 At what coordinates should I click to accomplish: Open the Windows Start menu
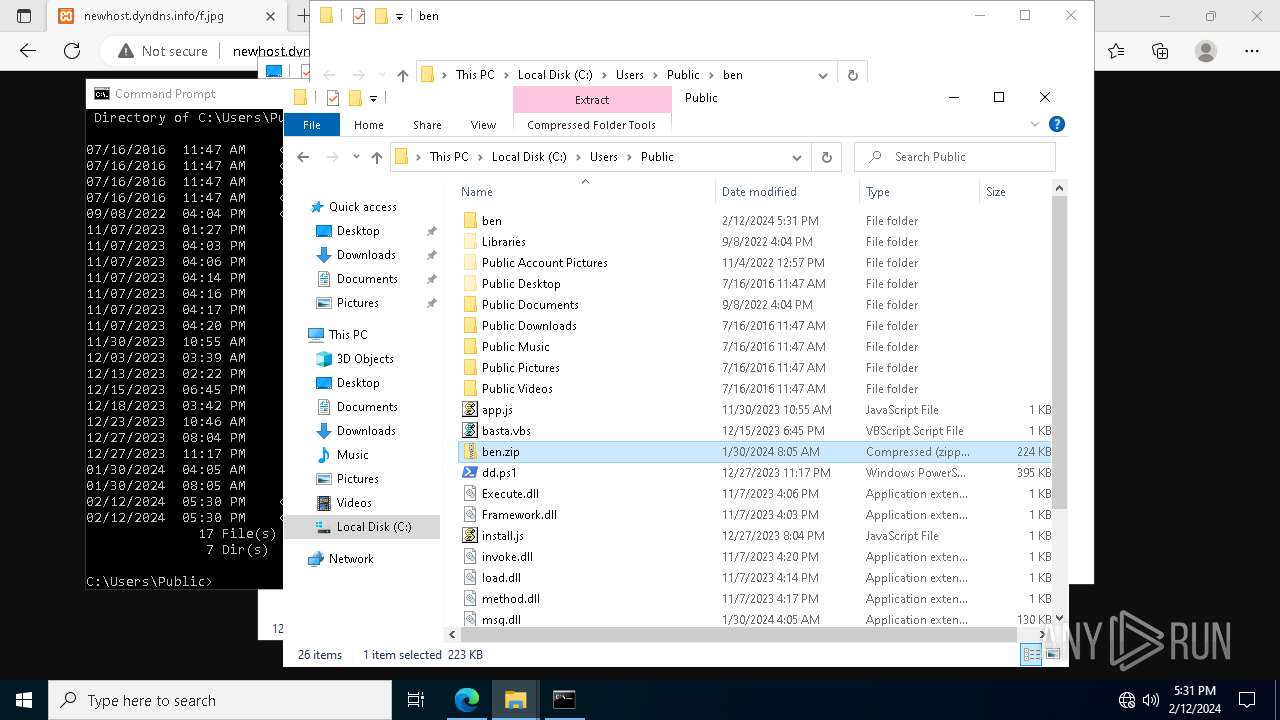pos(24,700)
